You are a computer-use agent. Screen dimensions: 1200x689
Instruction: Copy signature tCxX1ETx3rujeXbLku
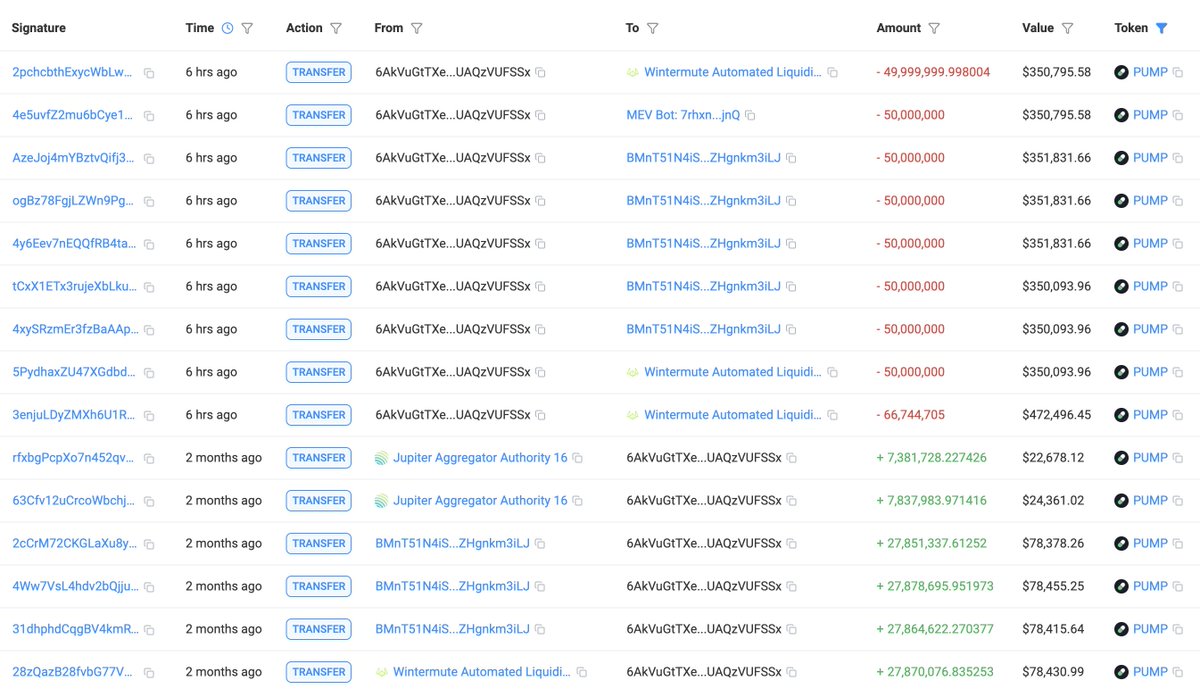point(149,287)
